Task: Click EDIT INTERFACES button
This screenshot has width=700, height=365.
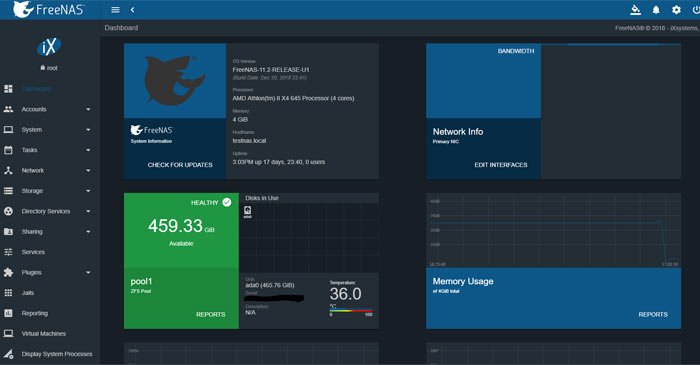Action: click(500, 165)
